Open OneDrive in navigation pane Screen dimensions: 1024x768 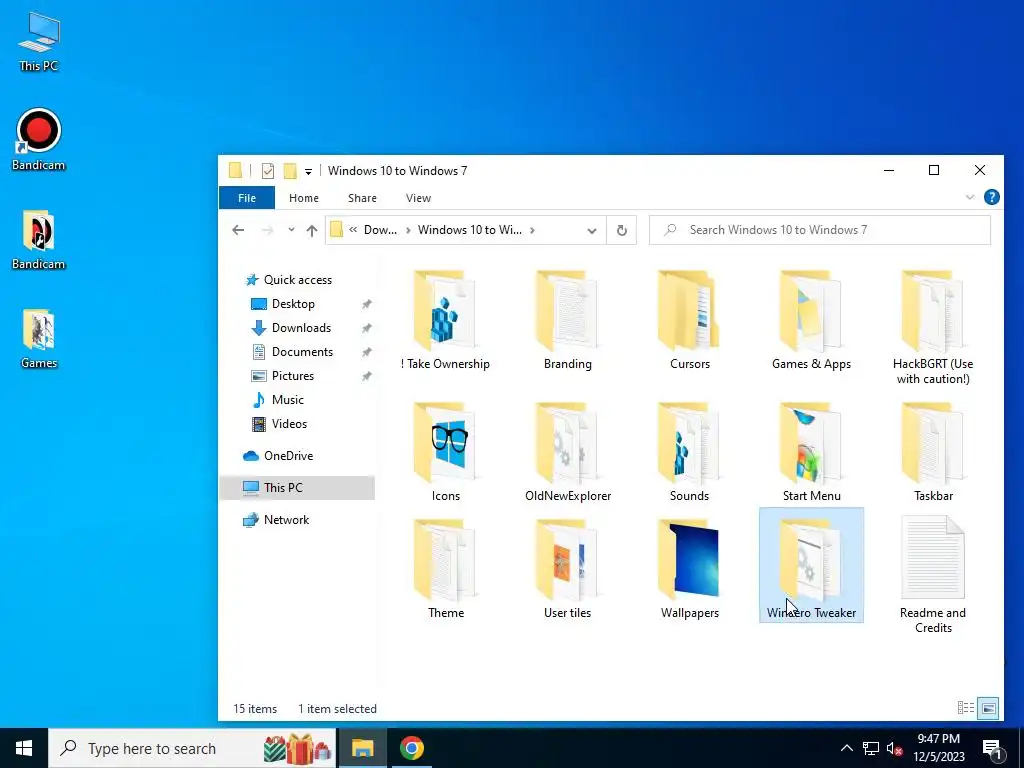[288, 456]
